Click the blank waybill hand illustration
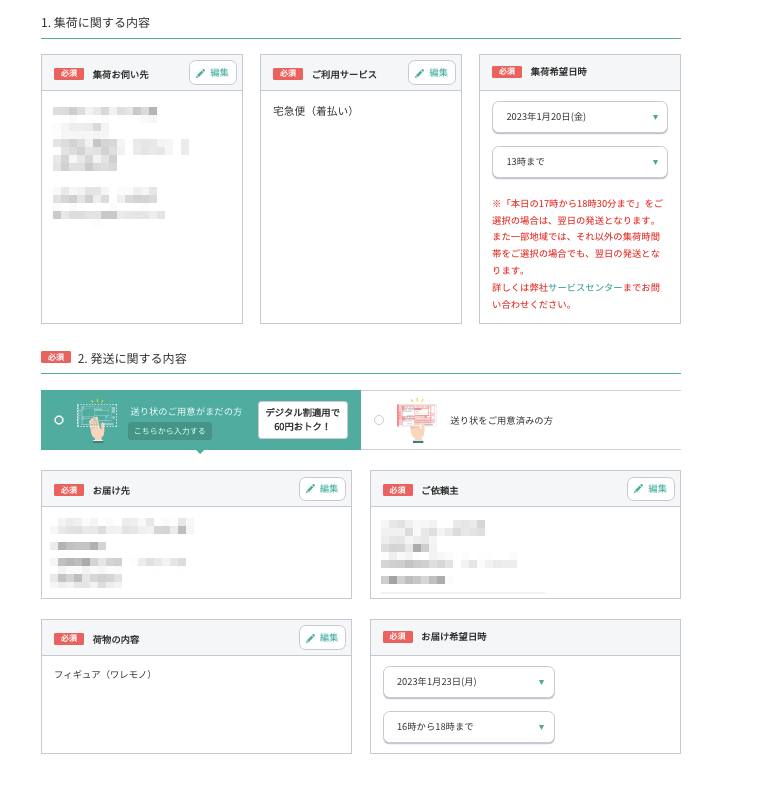Viewport: 772px width, 785px height. tap(97, 421)
